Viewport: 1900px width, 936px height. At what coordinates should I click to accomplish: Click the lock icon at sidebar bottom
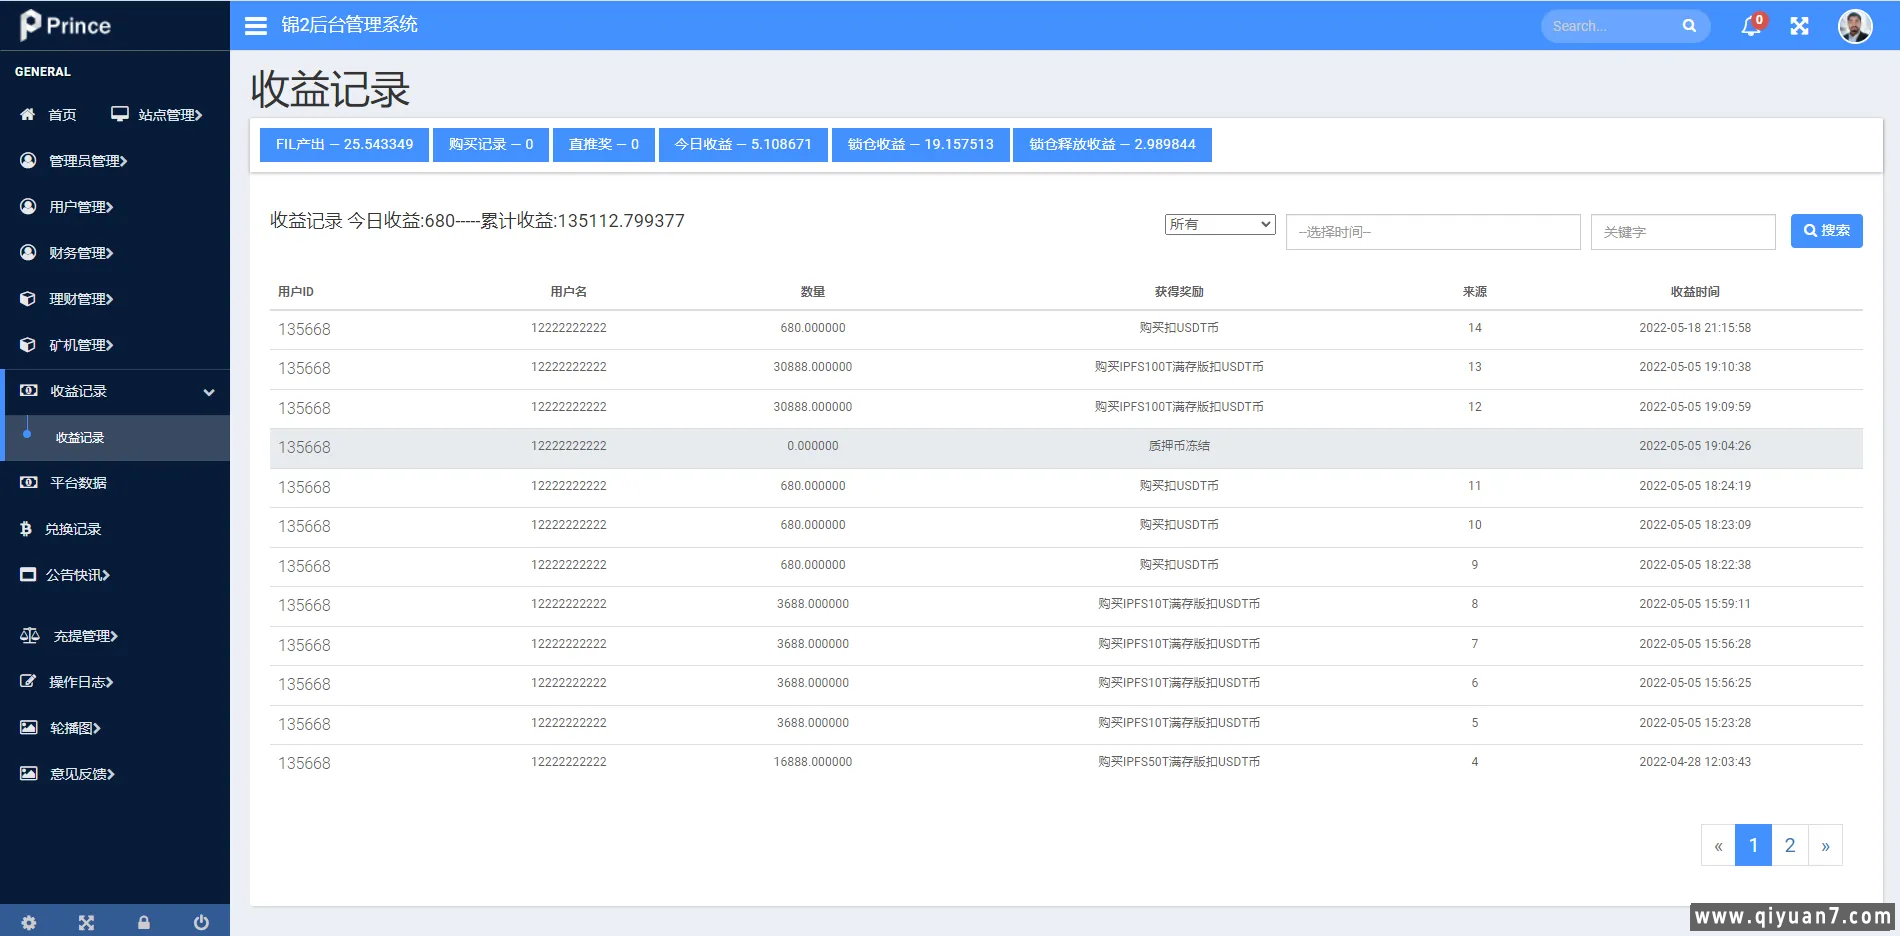144,922
